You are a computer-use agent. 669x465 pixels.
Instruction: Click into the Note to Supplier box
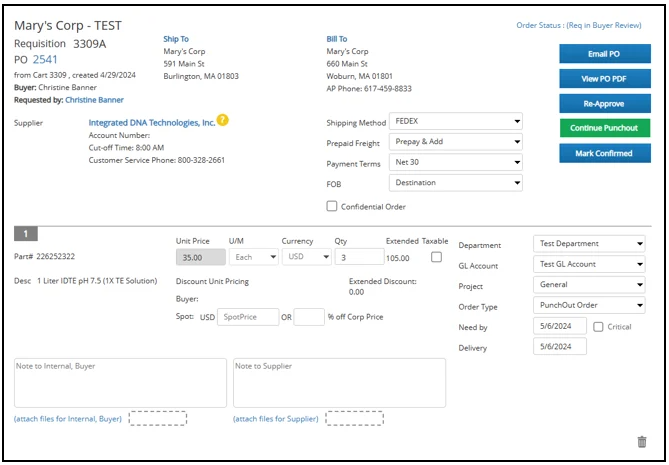point(339,383)
